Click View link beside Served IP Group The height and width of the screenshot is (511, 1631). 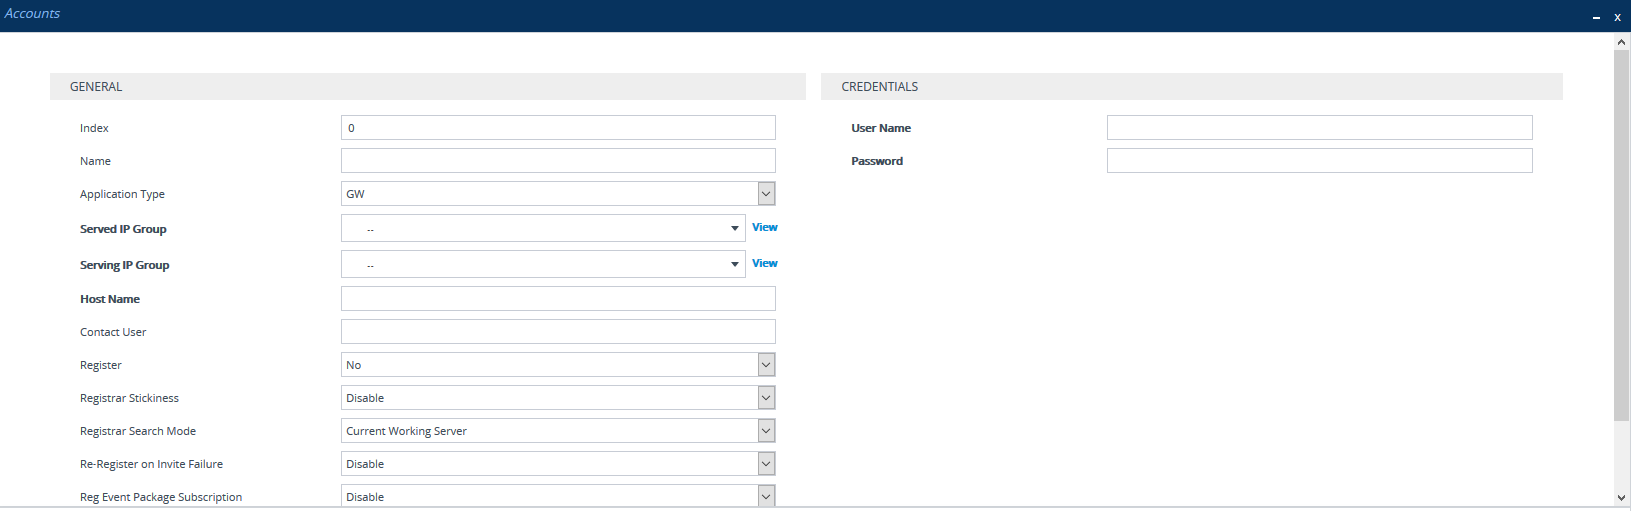pos(765,228)
